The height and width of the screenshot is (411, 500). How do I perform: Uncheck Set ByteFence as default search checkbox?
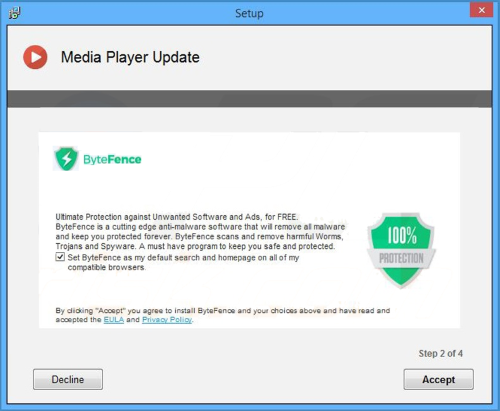[x=60, y=257]
